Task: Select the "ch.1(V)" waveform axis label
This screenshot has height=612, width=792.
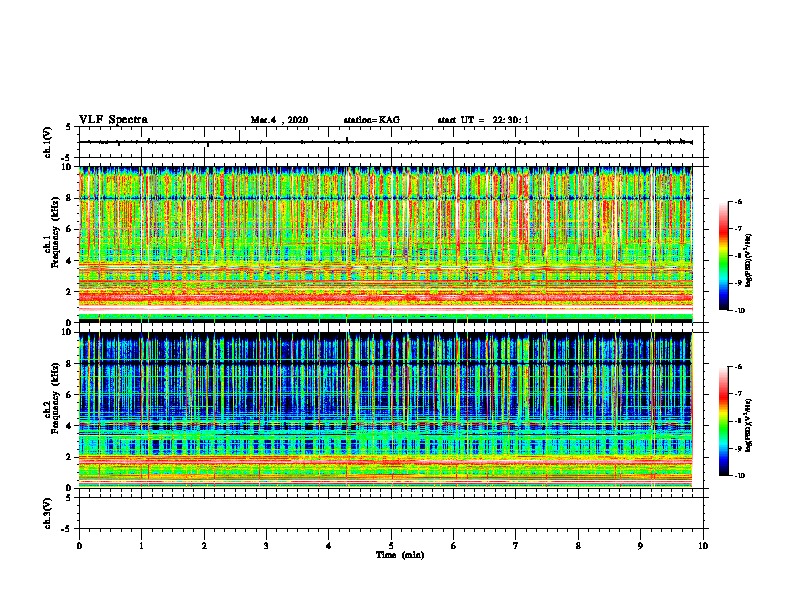Action: point(48,142)
